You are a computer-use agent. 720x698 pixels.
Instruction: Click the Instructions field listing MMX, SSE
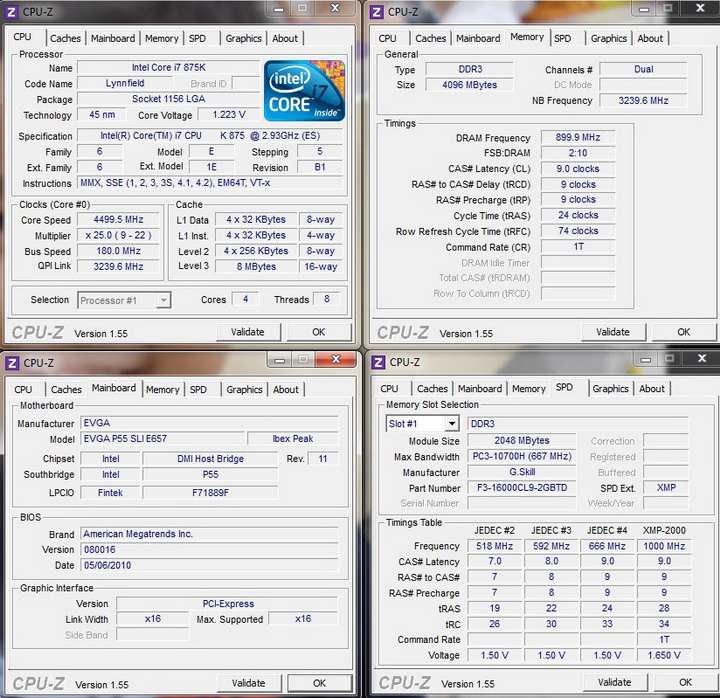coord(210,183)
